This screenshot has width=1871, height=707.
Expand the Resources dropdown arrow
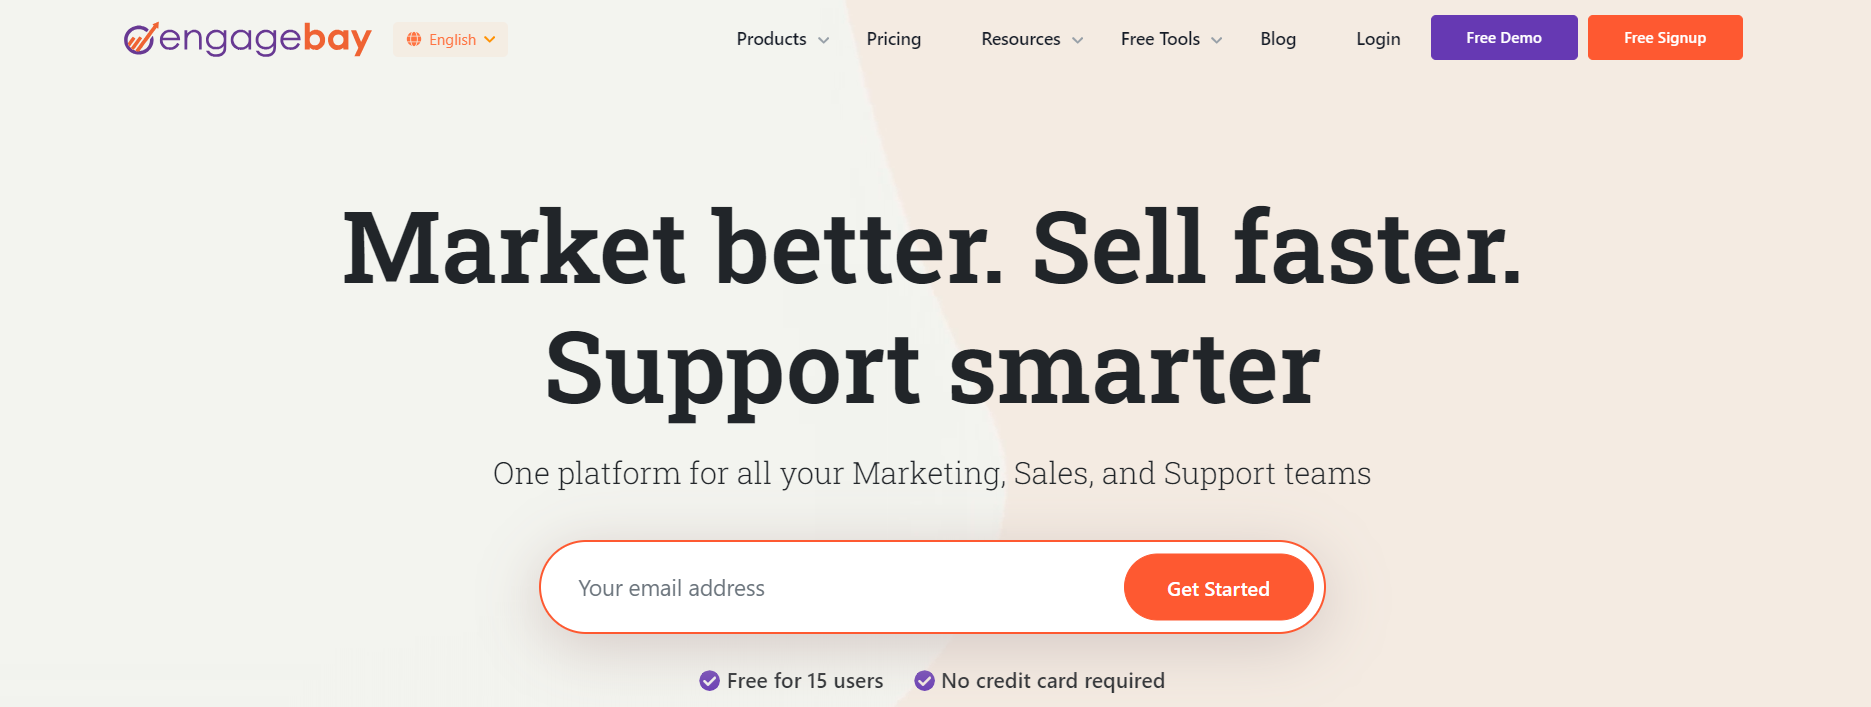(1078, 40)
